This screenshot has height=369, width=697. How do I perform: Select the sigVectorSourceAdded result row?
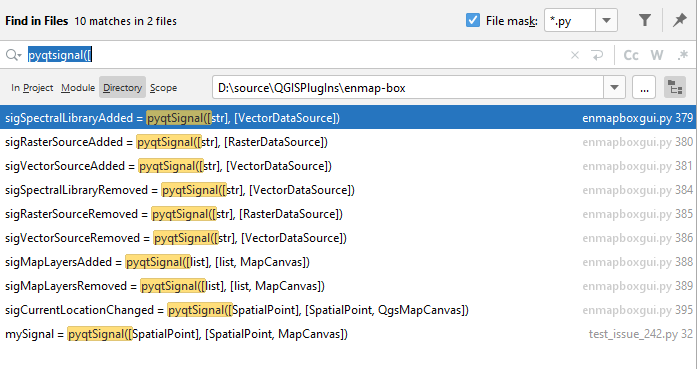click(x=348, y=166)
